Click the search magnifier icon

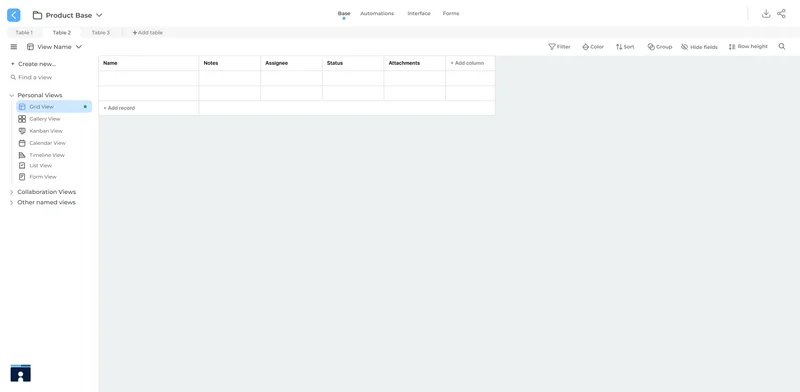pos(782,46)
